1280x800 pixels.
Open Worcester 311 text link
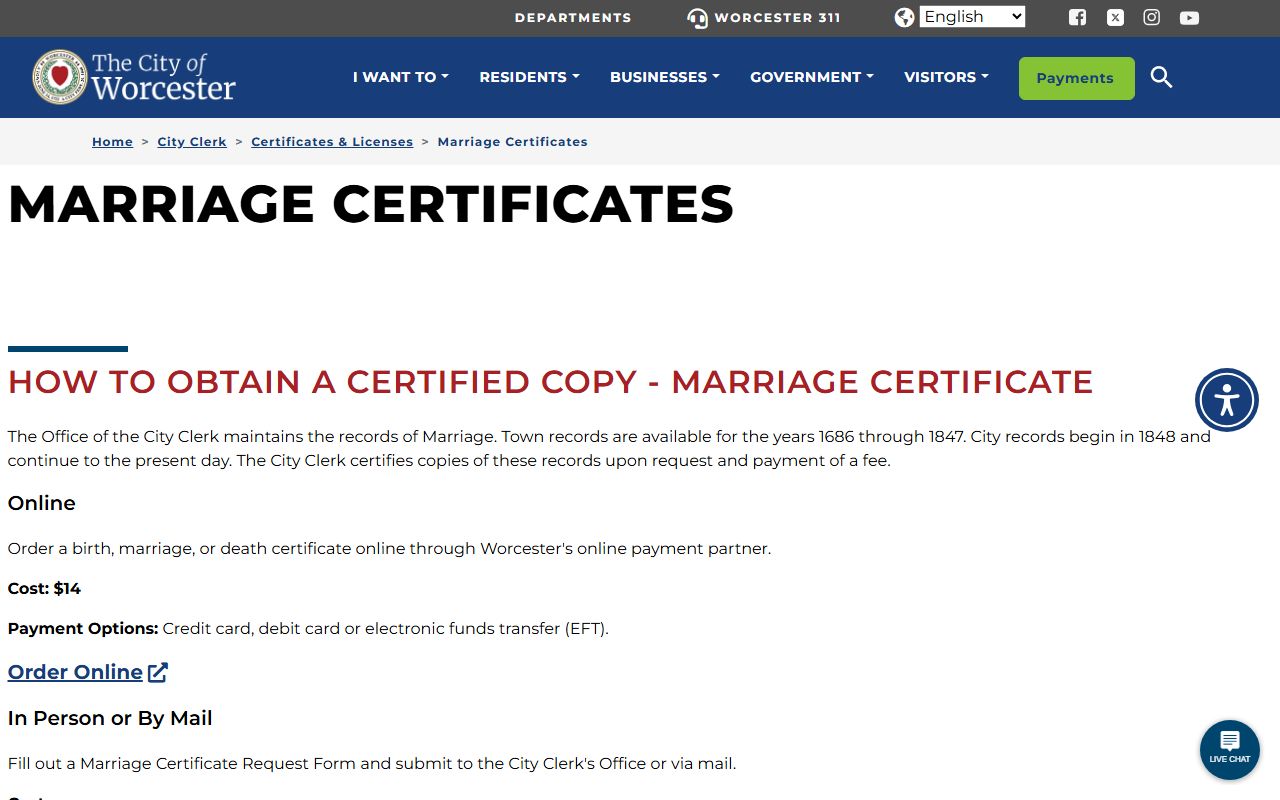(777, 18)
